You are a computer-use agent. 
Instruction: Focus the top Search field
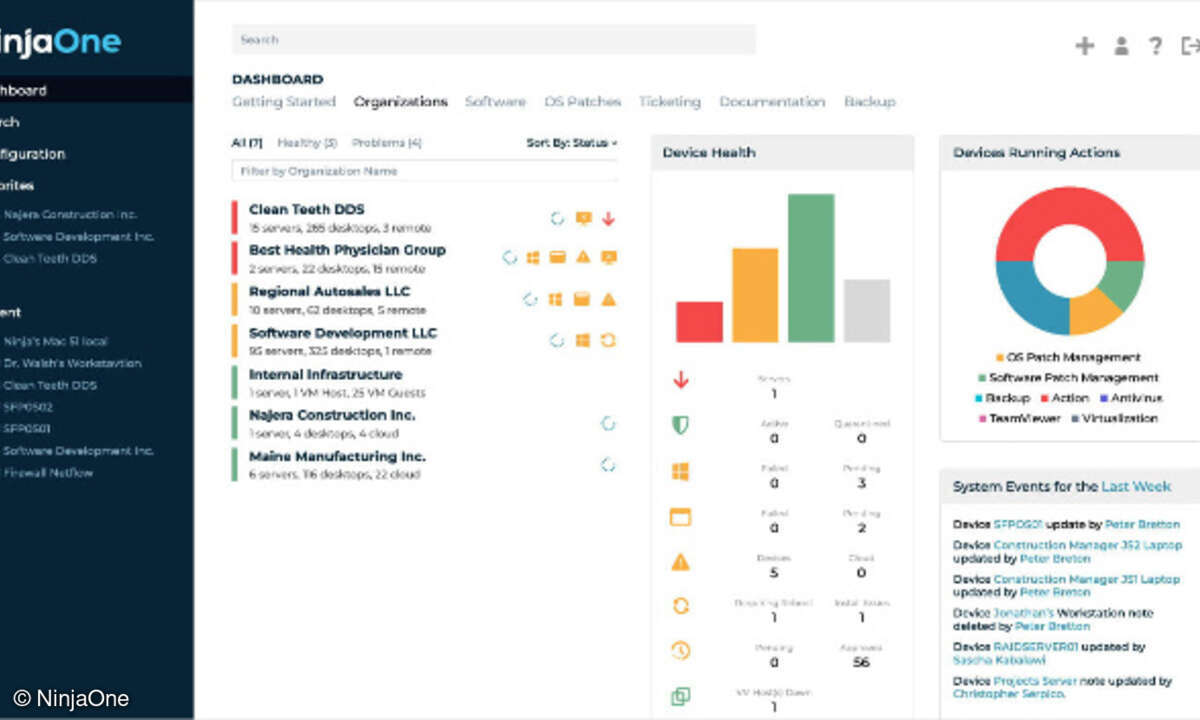pos(494,40)
